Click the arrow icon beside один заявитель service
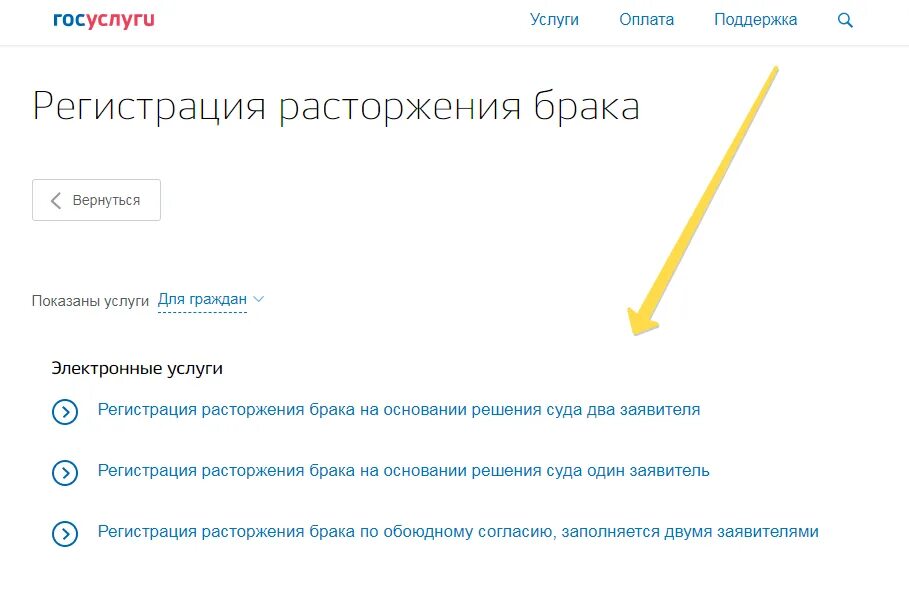 [x=65, y=473]
